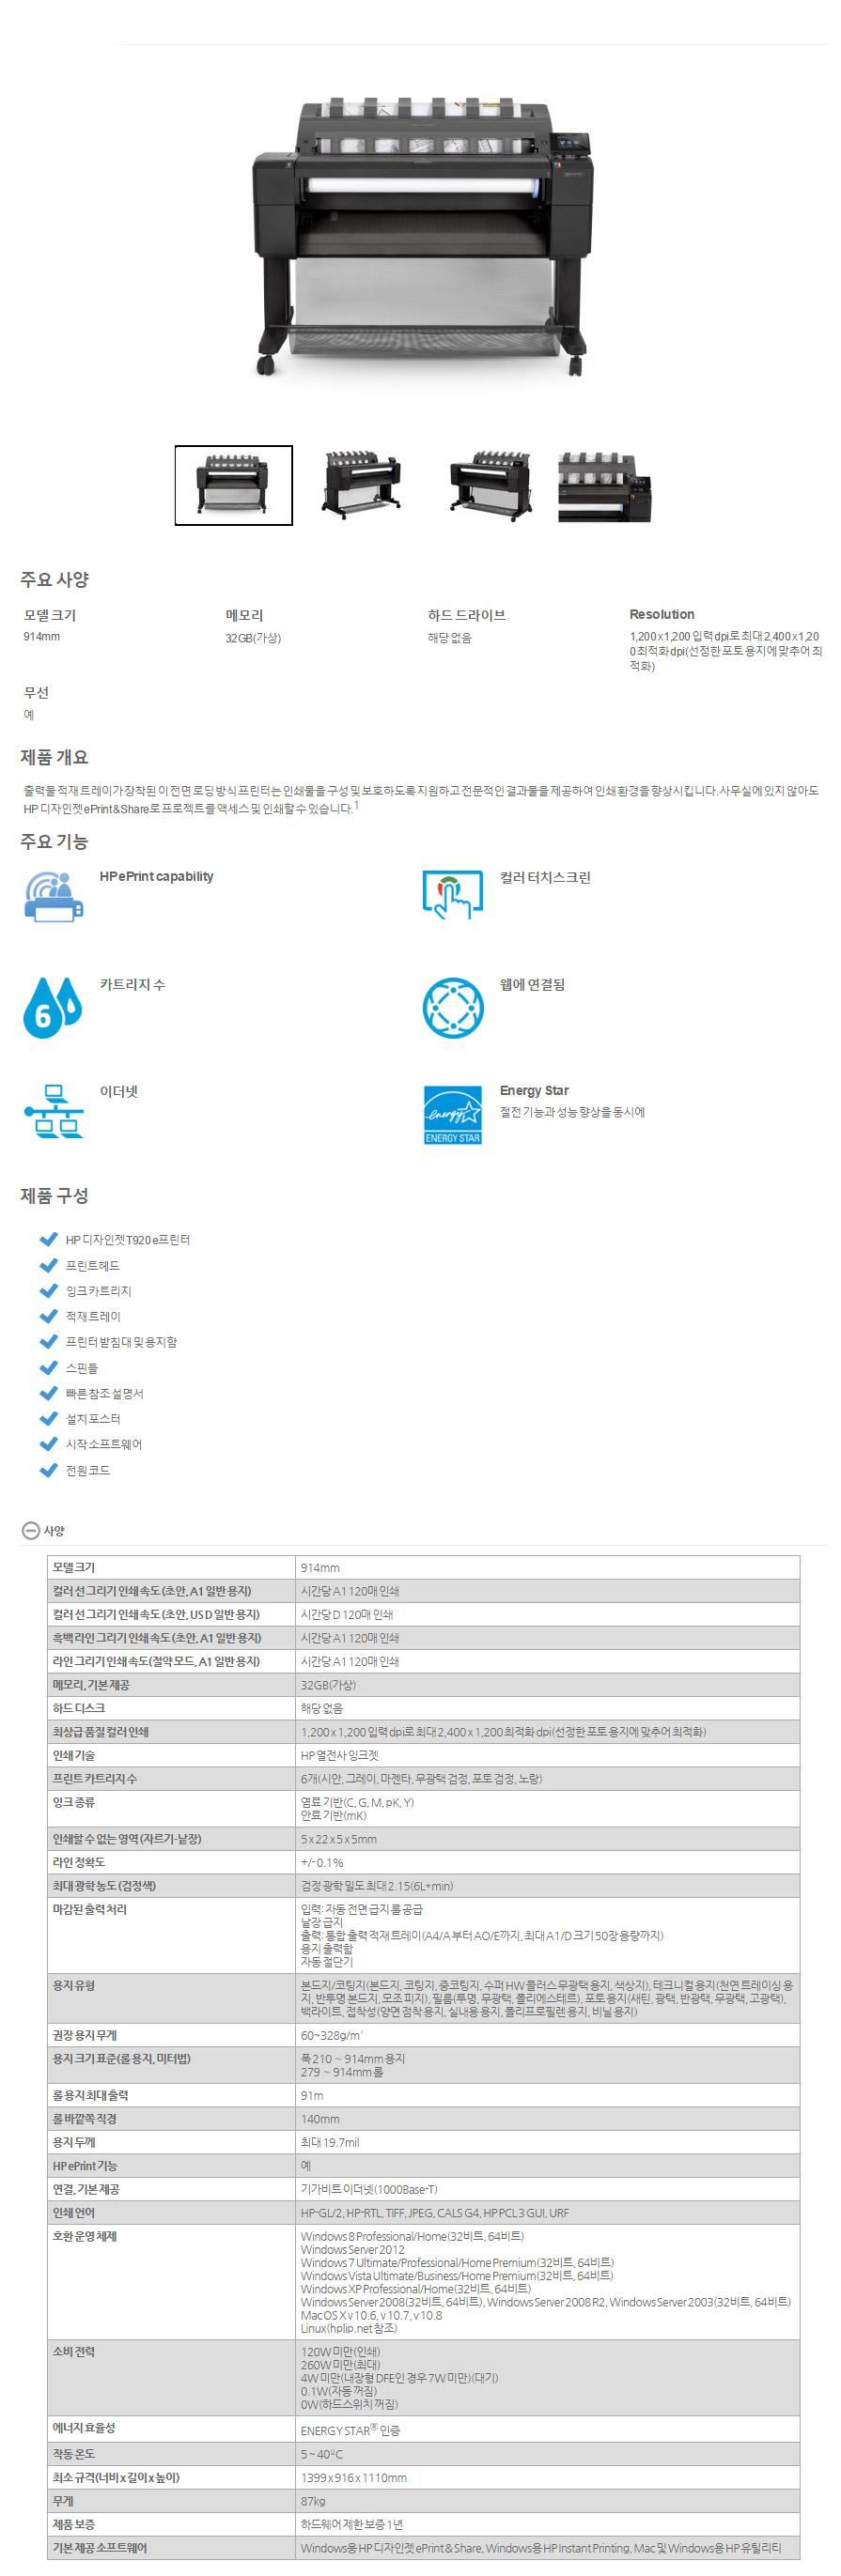Click the web connected globe icon
The image size is (841, 2576).
coord(452,1007)
